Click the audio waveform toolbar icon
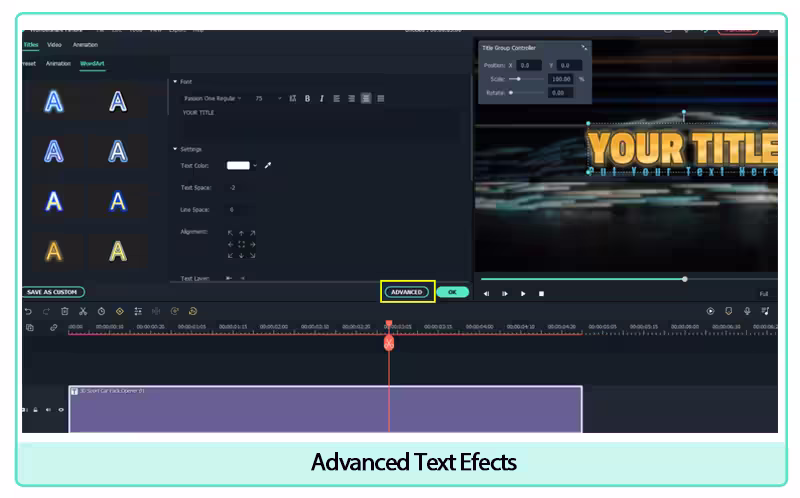The height and width of the screenshot is (498, 800). tap(156, 311)
